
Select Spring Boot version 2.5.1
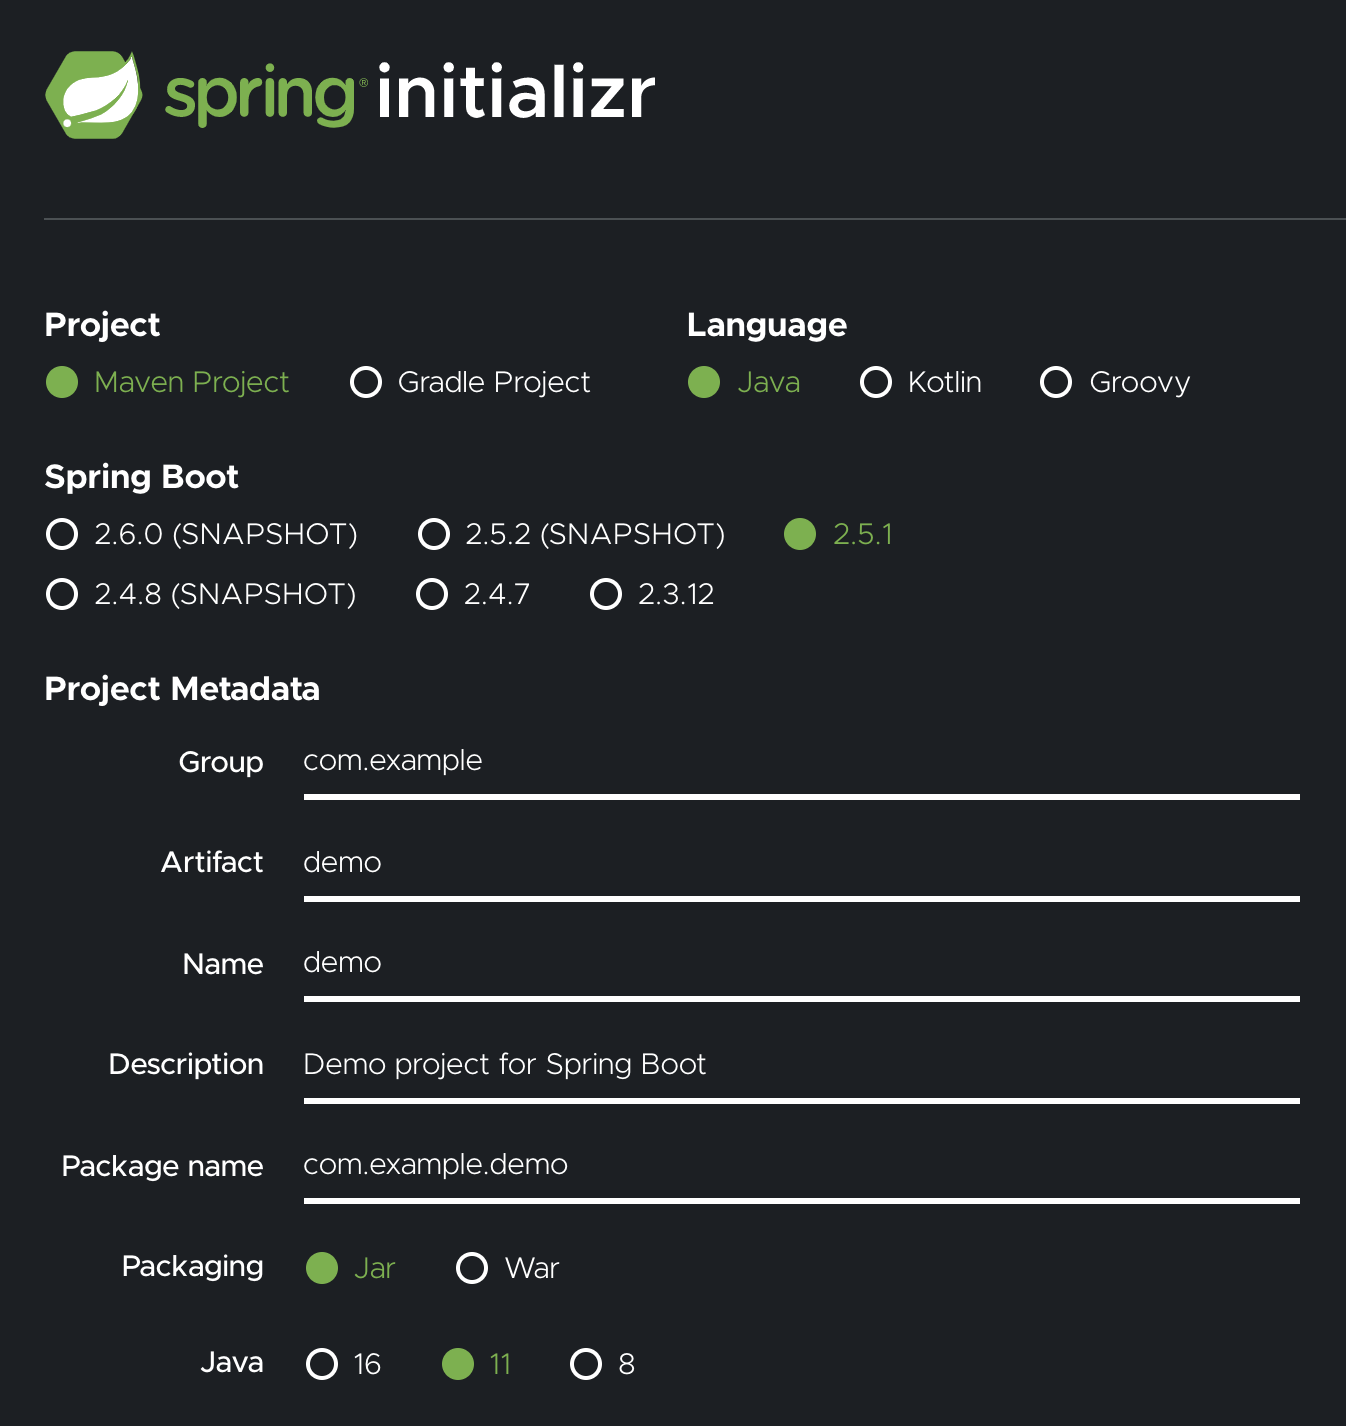pos(800,534)
